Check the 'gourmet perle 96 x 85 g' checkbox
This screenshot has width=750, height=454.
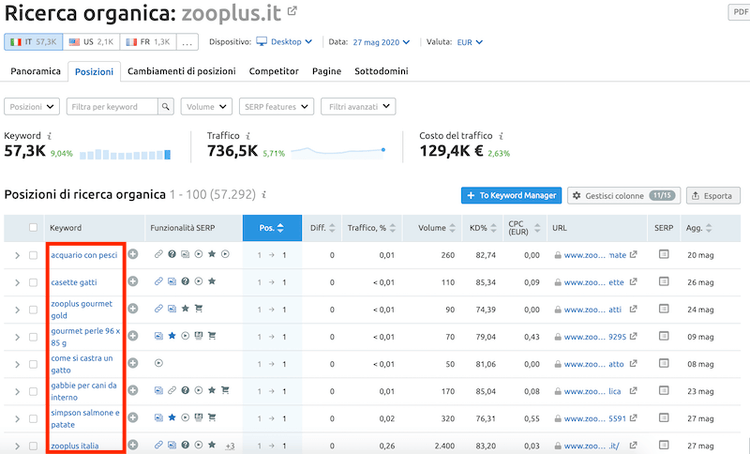tap(33, 337)
